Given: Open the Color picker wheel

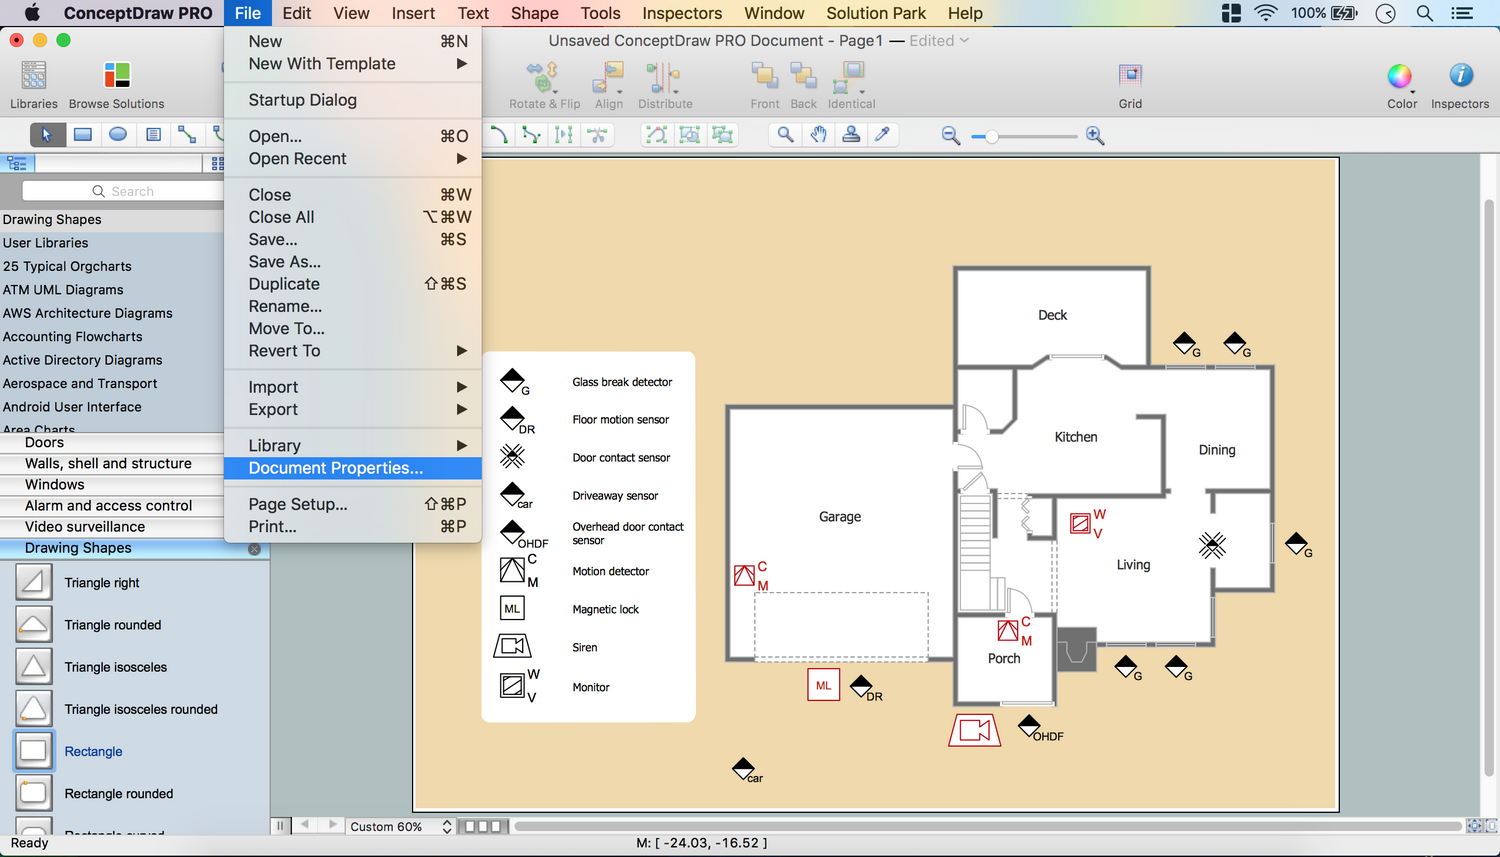Looking at the screenshot, I should click(x=1400, y=77).
